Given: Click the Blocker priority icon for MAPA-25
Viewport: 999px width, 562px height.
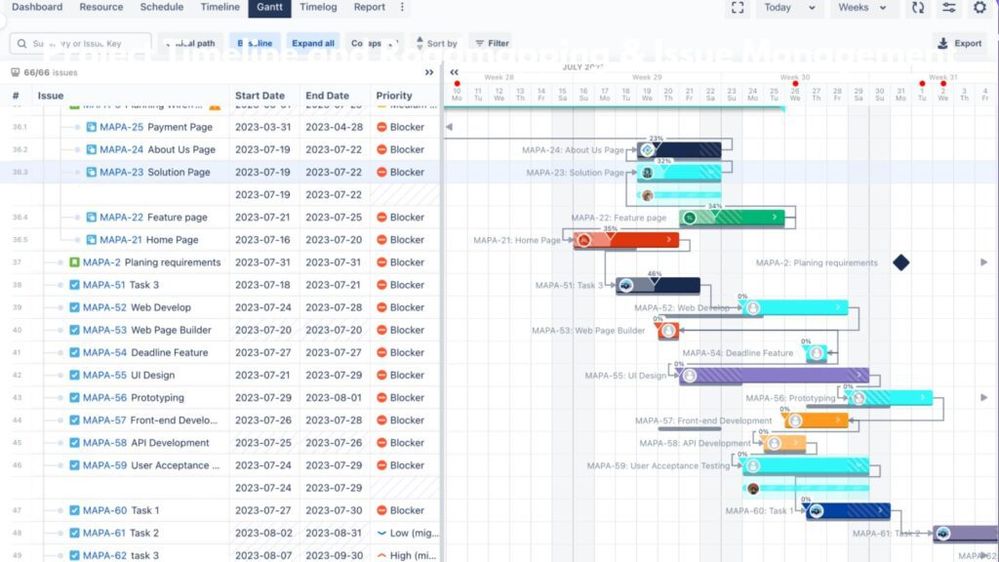Looking at the screenshot, I should pyautogui.click(x=382, y=127).
